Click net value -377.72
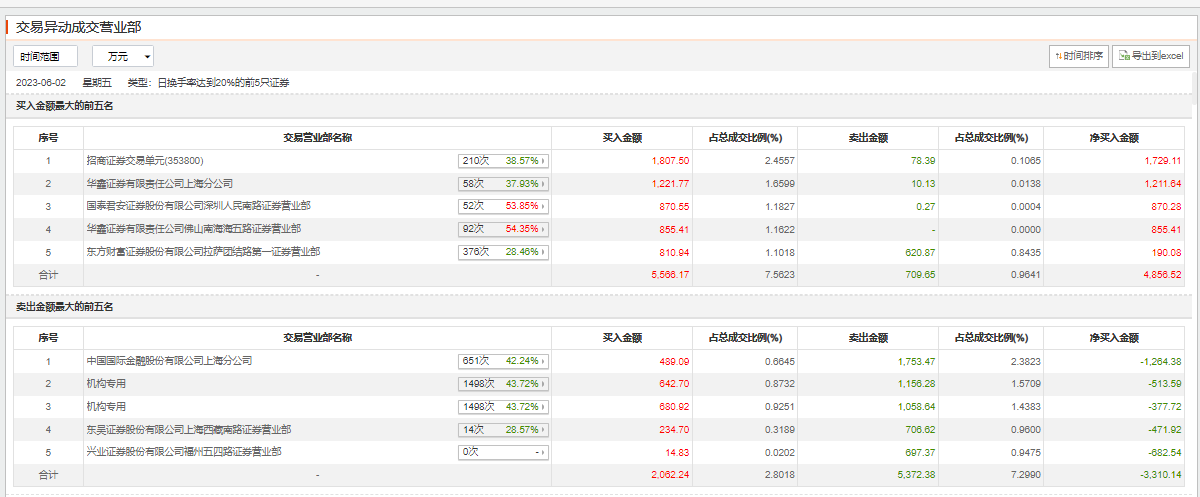The height and width of the screenshot is (497, 1200). coord(1165,408)
